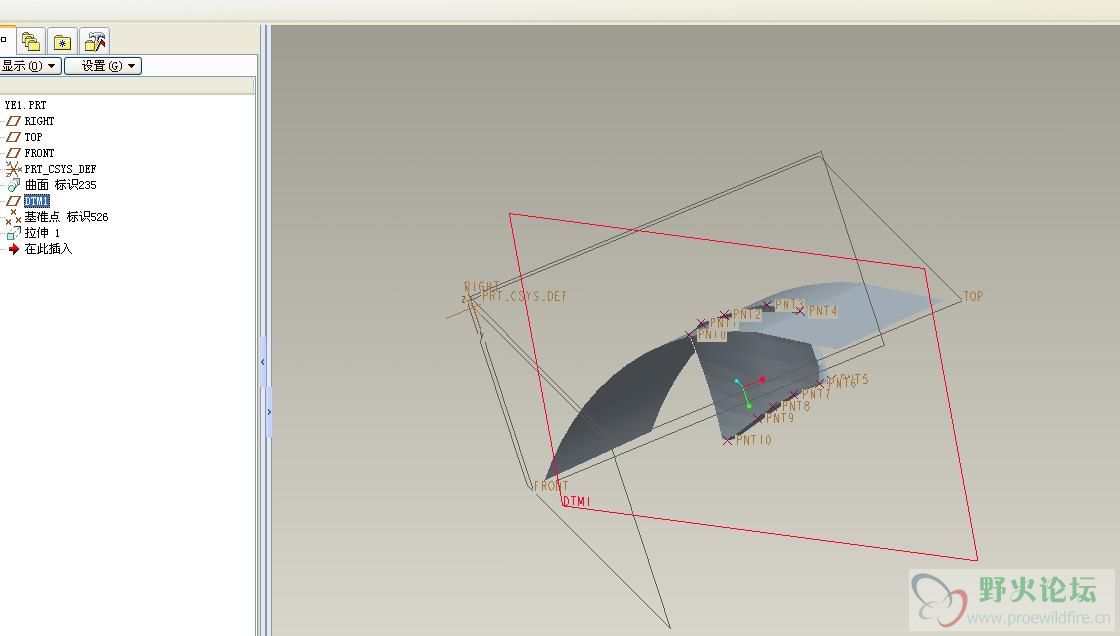Select the YE1.PRT root node

tap(25, 105)
